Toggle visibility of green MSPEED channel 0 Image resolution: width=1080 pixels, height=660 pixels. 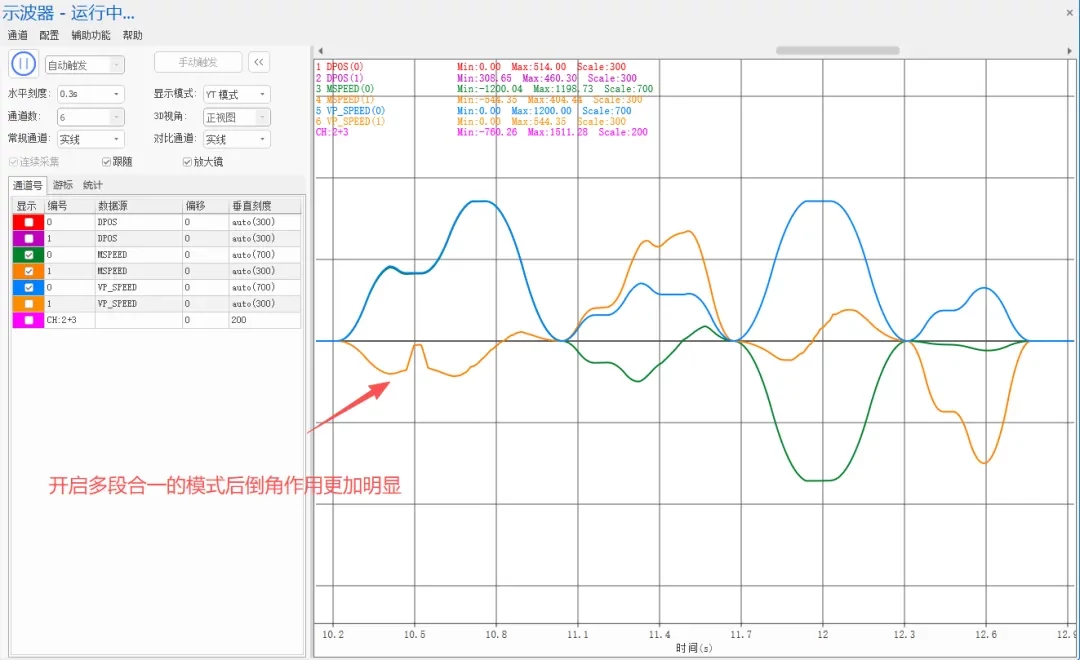click(x=29, y=255)
